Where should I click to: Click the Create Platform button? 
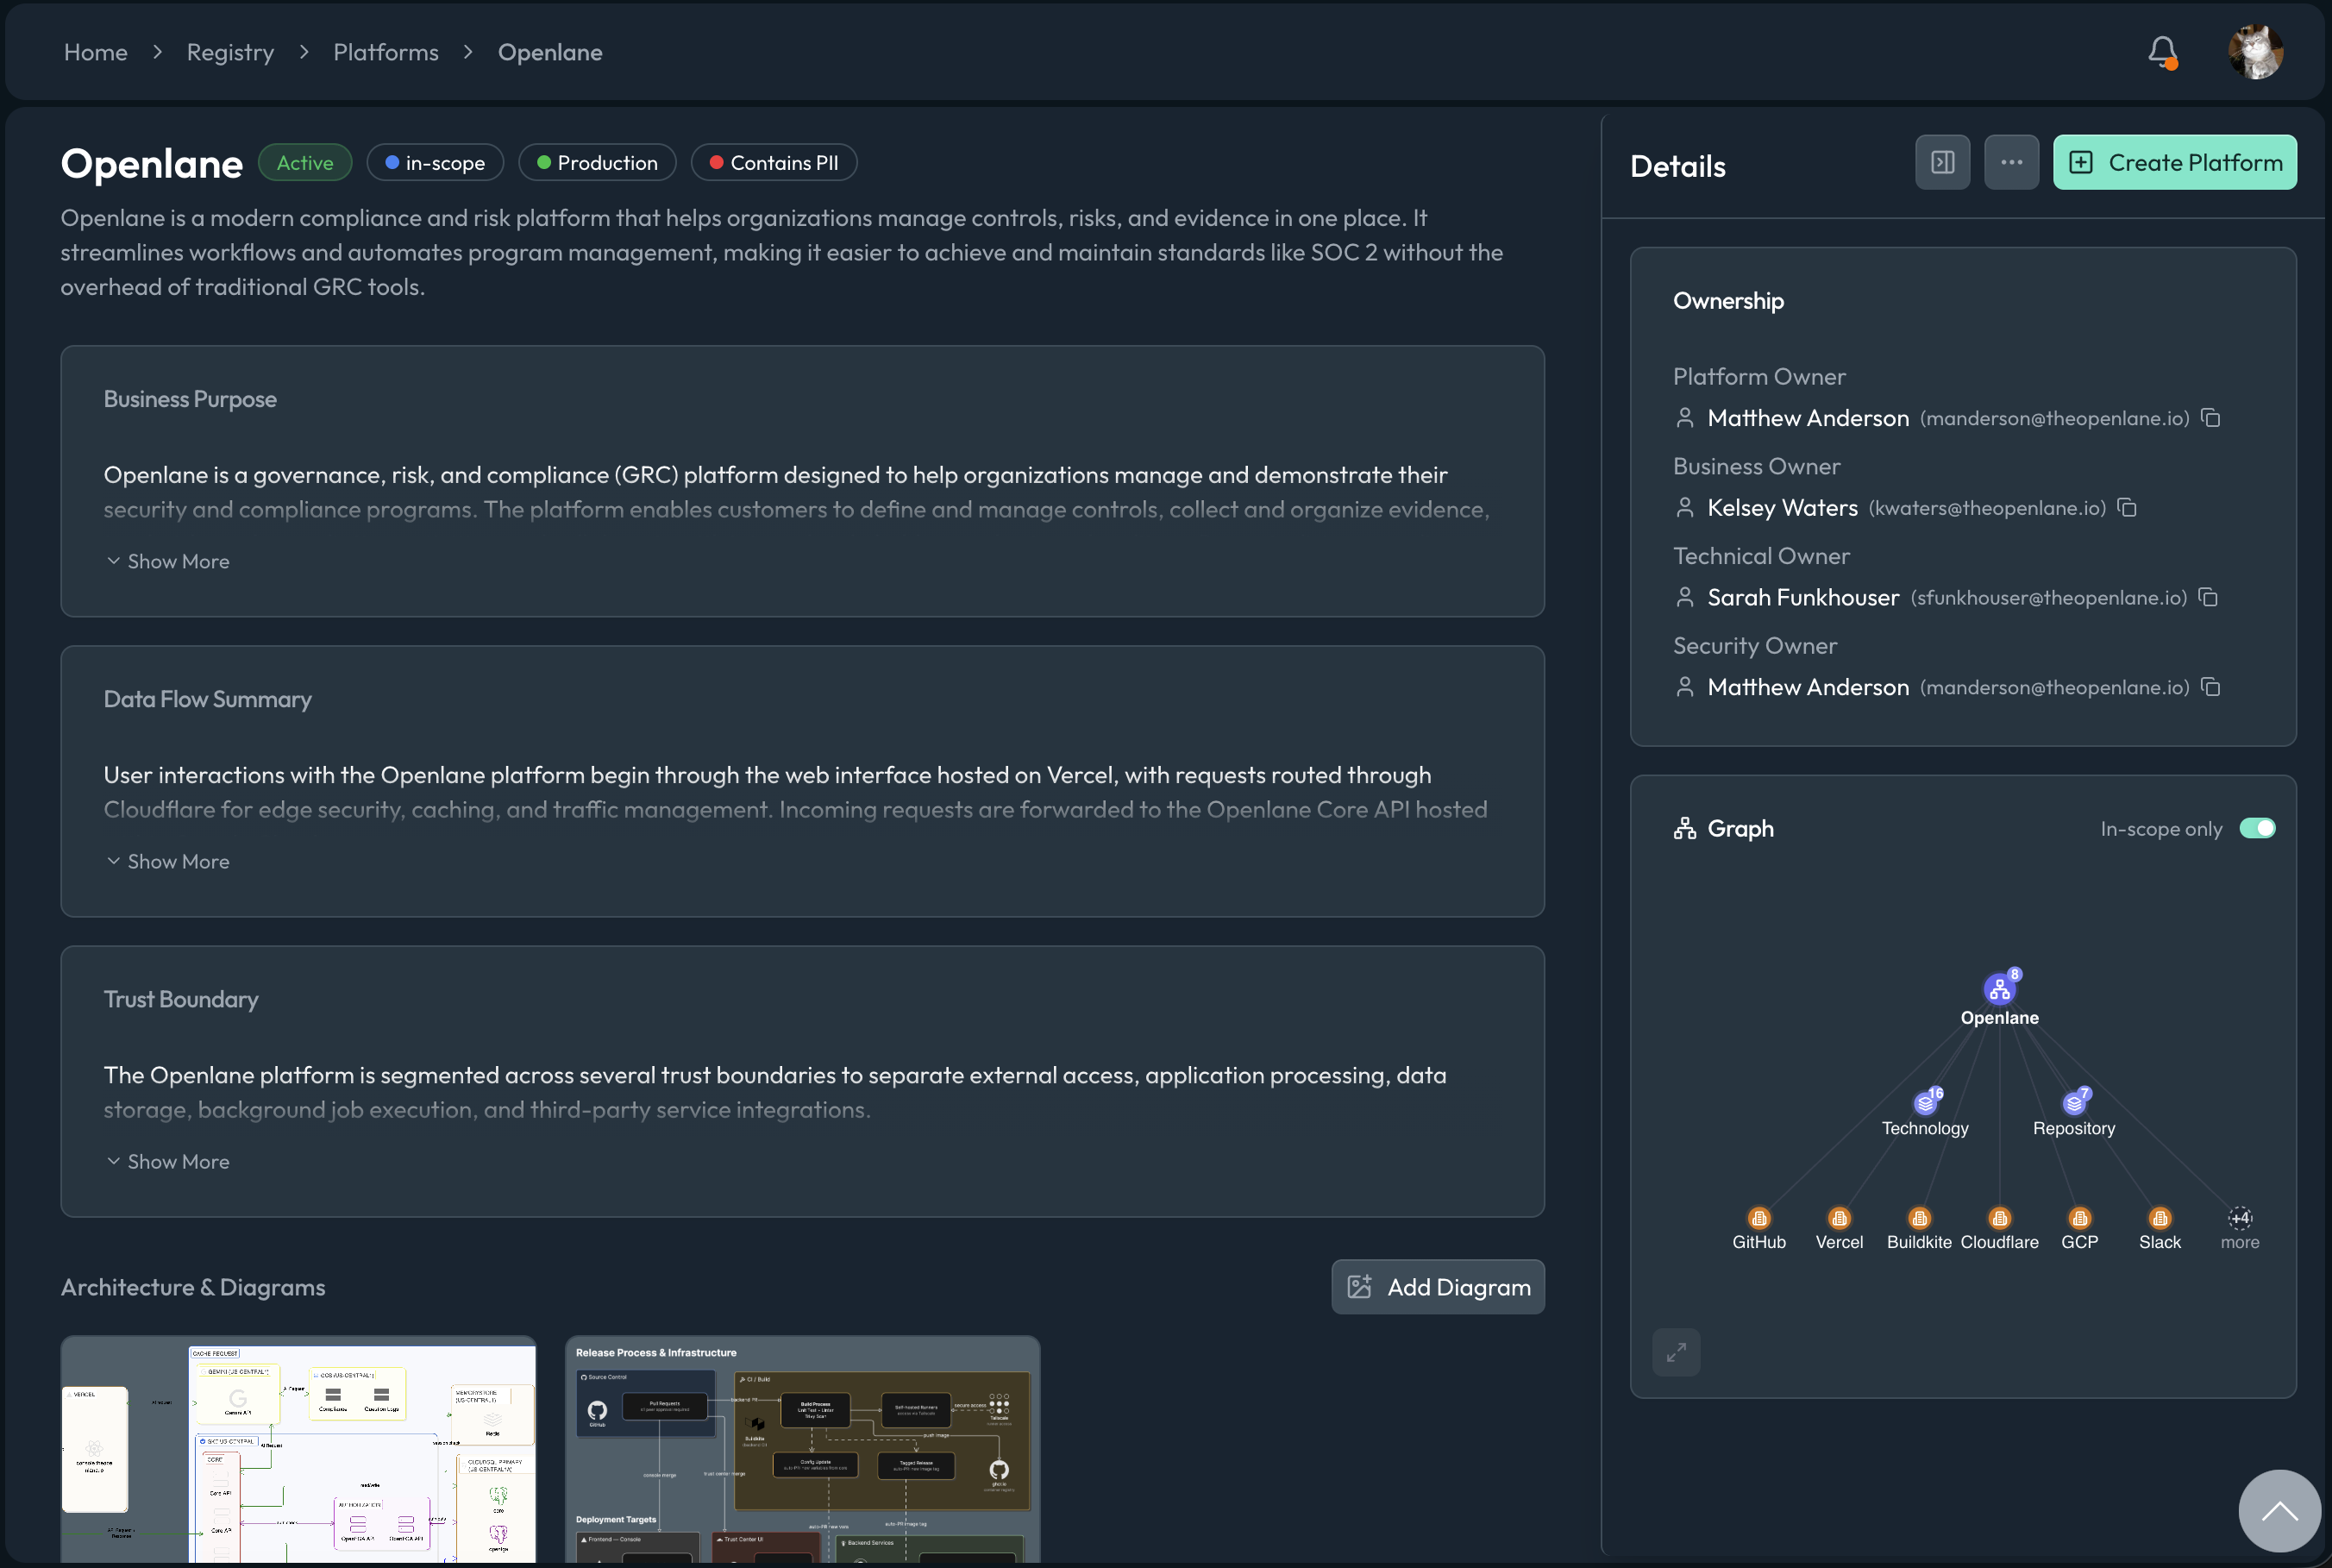(2175, 162)
